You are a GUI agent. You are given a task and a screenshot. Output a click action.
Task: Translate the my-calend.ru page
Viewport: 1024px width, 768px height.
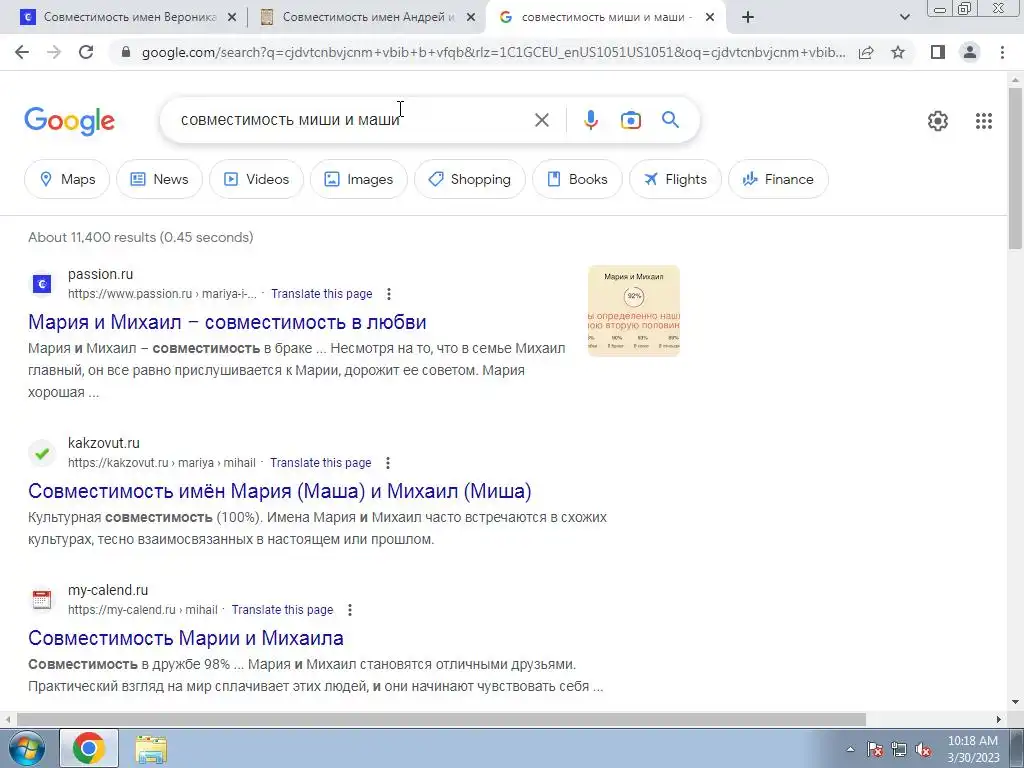coord(282,610)
